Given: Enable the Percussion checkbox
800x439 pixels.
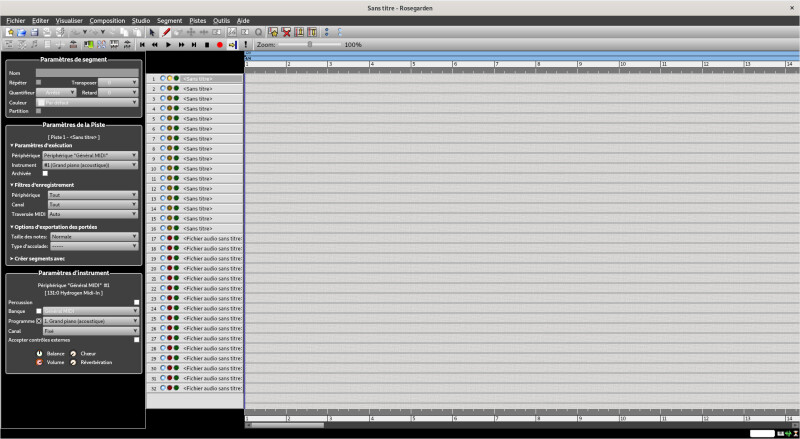Looking at the screenshot, I should pos(136,302).
